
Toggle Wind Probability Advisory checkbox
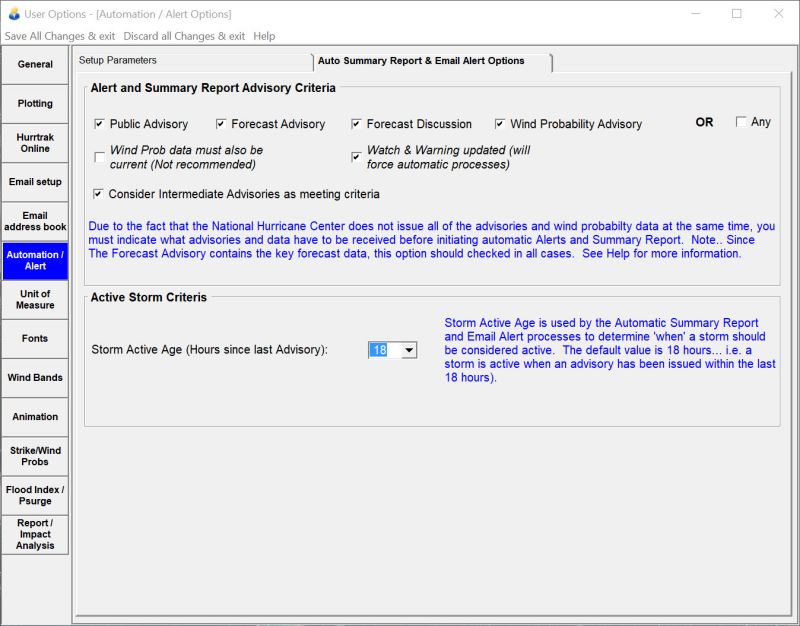pyautogui.click(x=499, y=124)
